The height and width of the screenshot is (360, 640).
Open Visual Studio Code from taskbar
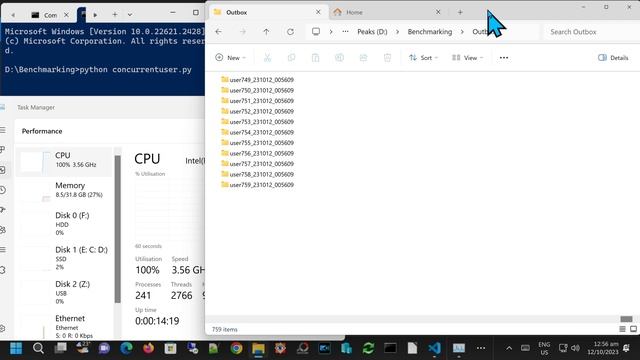pyautogui.click(x=434, y=348)
